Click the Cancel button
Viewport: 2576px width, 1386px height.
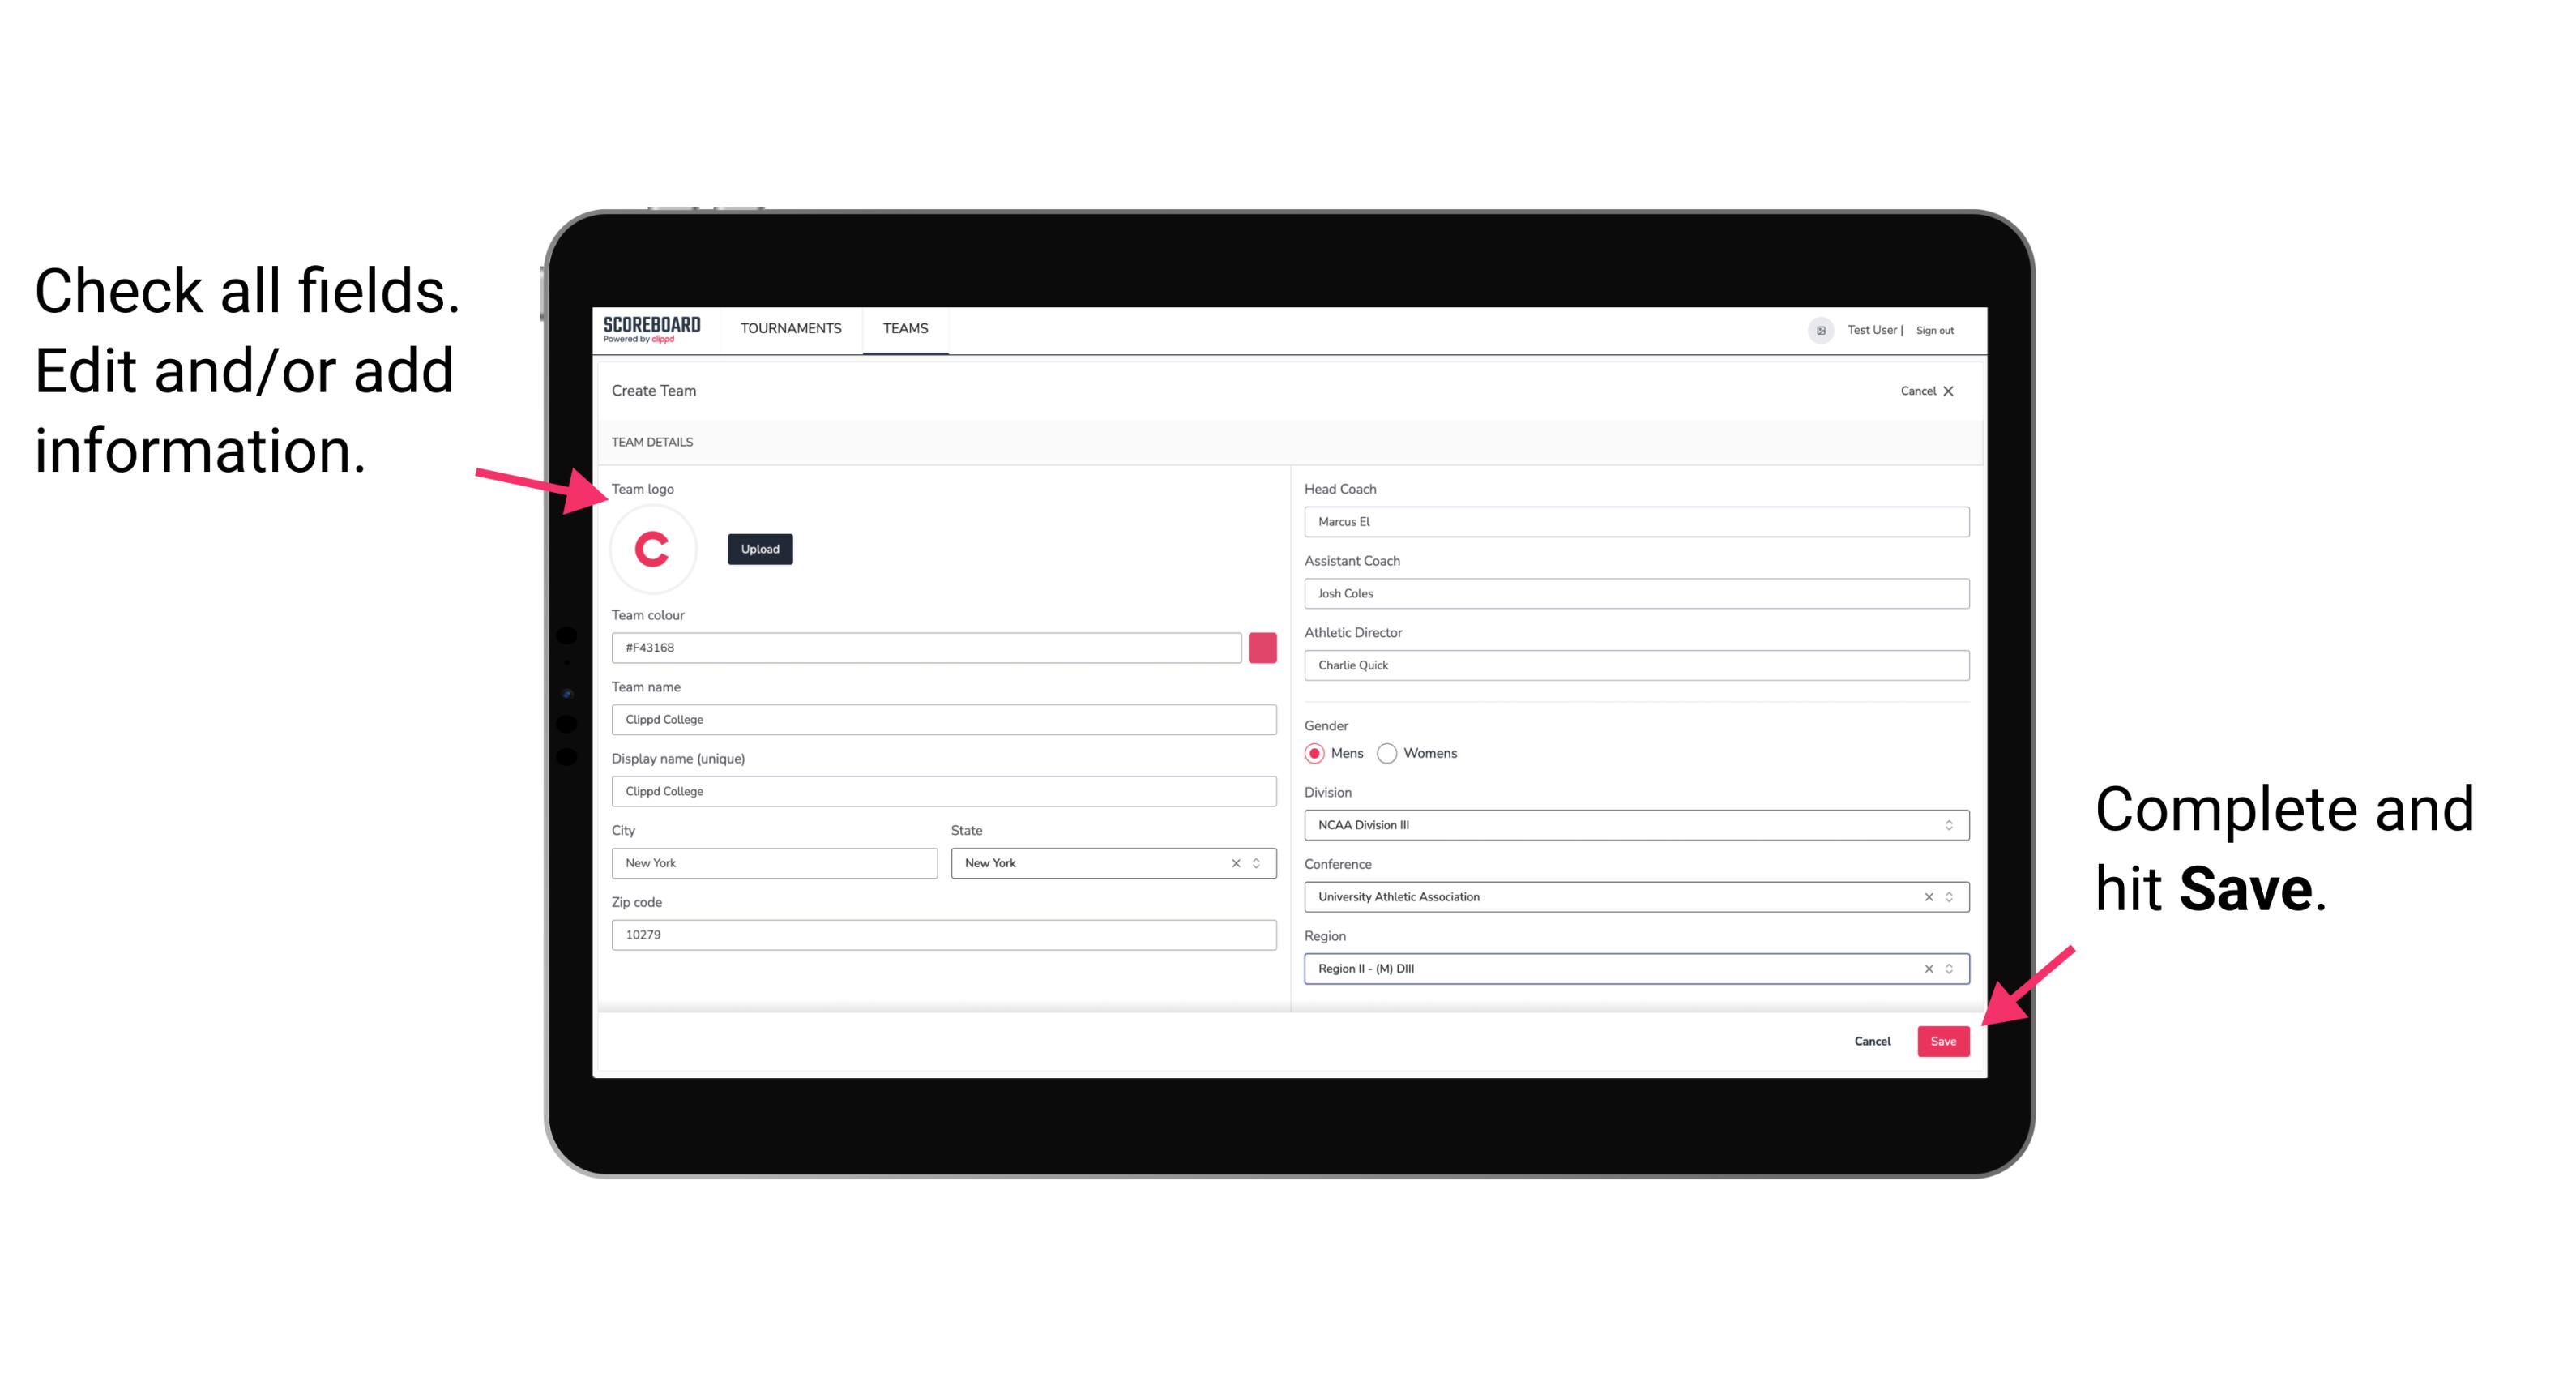point(1873,1037)
